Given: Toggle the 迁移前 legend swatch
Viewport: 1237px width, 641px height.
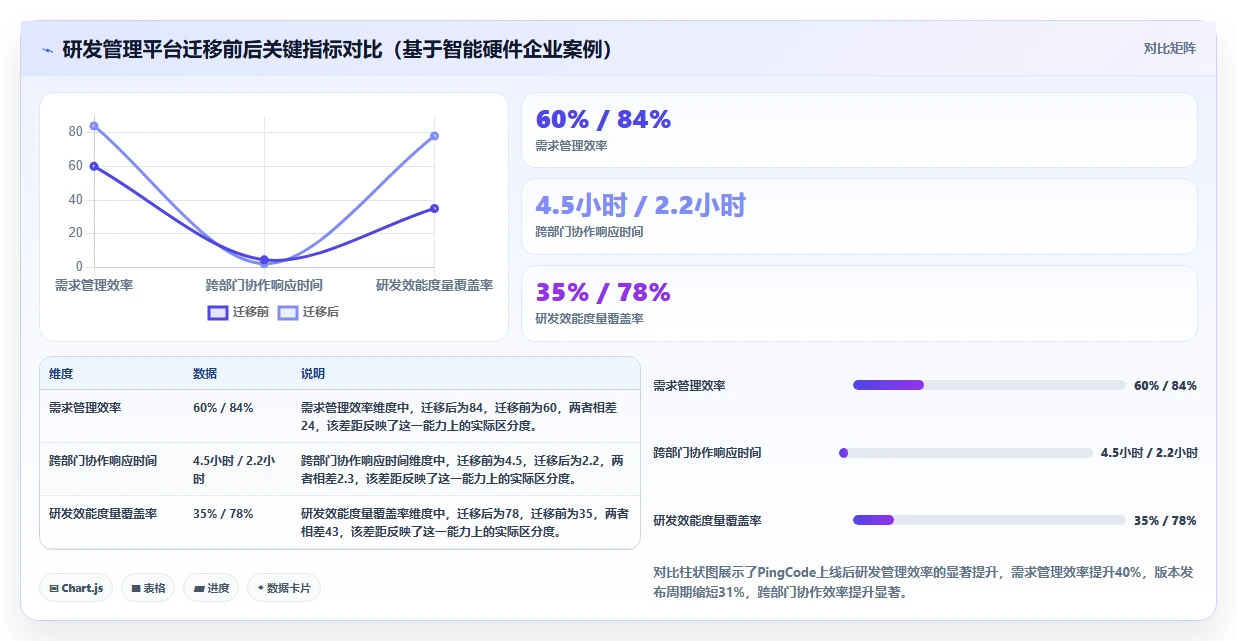Looking at the screenshot, I should click(x=218, y=312).
